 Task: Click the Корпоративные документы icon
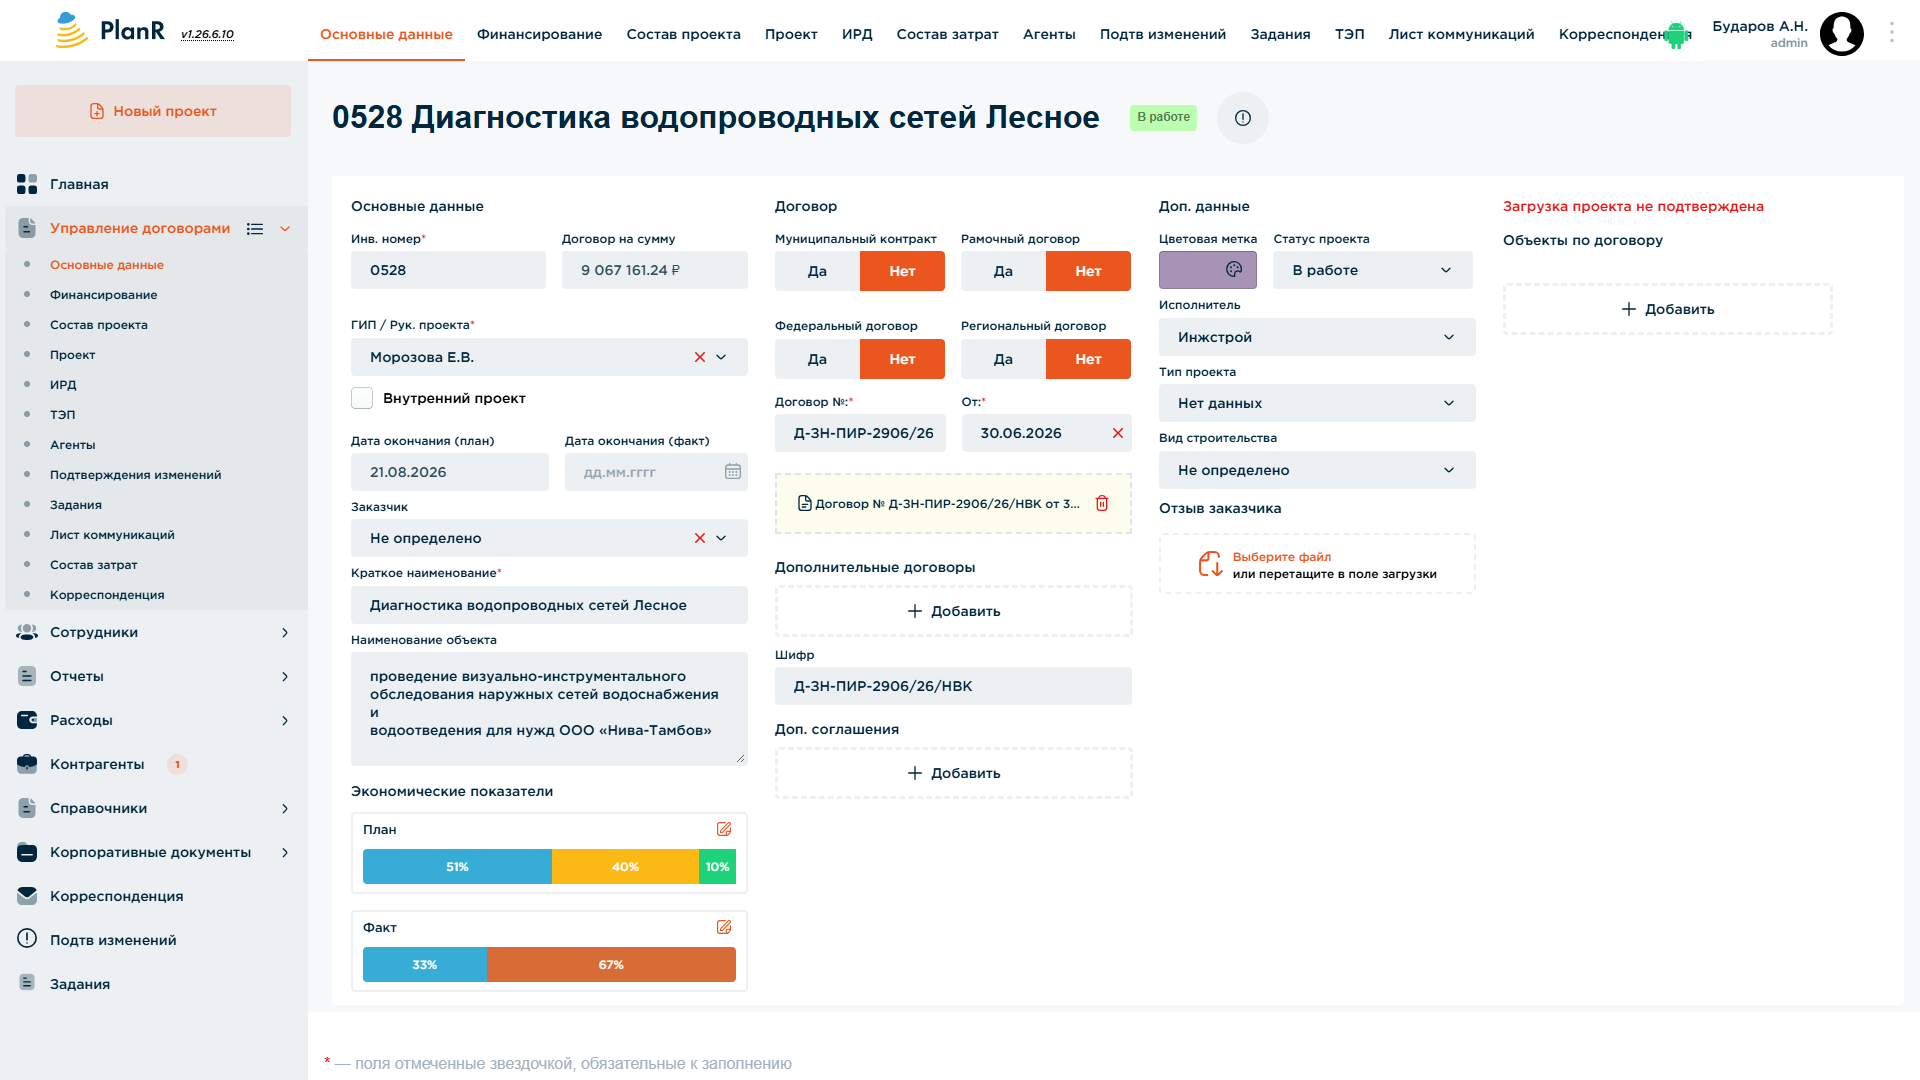pyautogui.click(x=27, y=852)
